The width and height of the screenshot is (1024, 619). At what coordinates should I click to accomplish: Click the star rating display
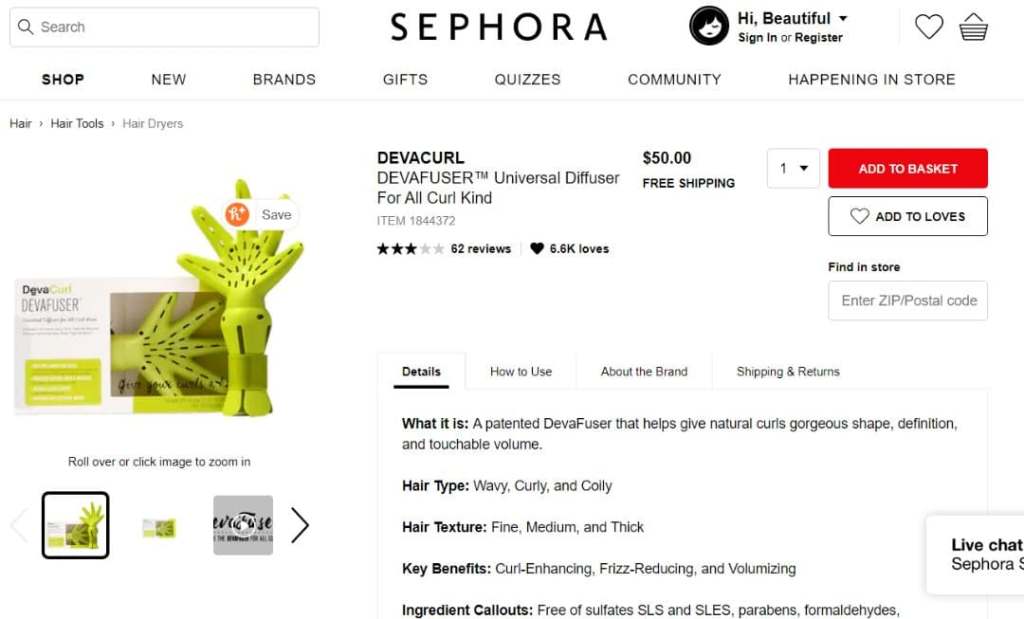[x=410, y=249]
